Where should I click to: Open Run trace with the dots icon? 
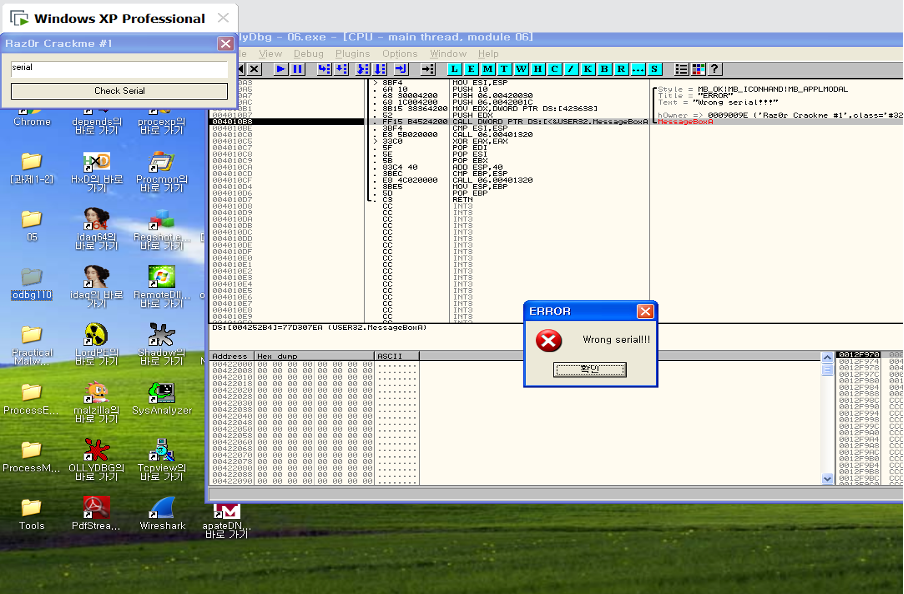coord(638,69)
